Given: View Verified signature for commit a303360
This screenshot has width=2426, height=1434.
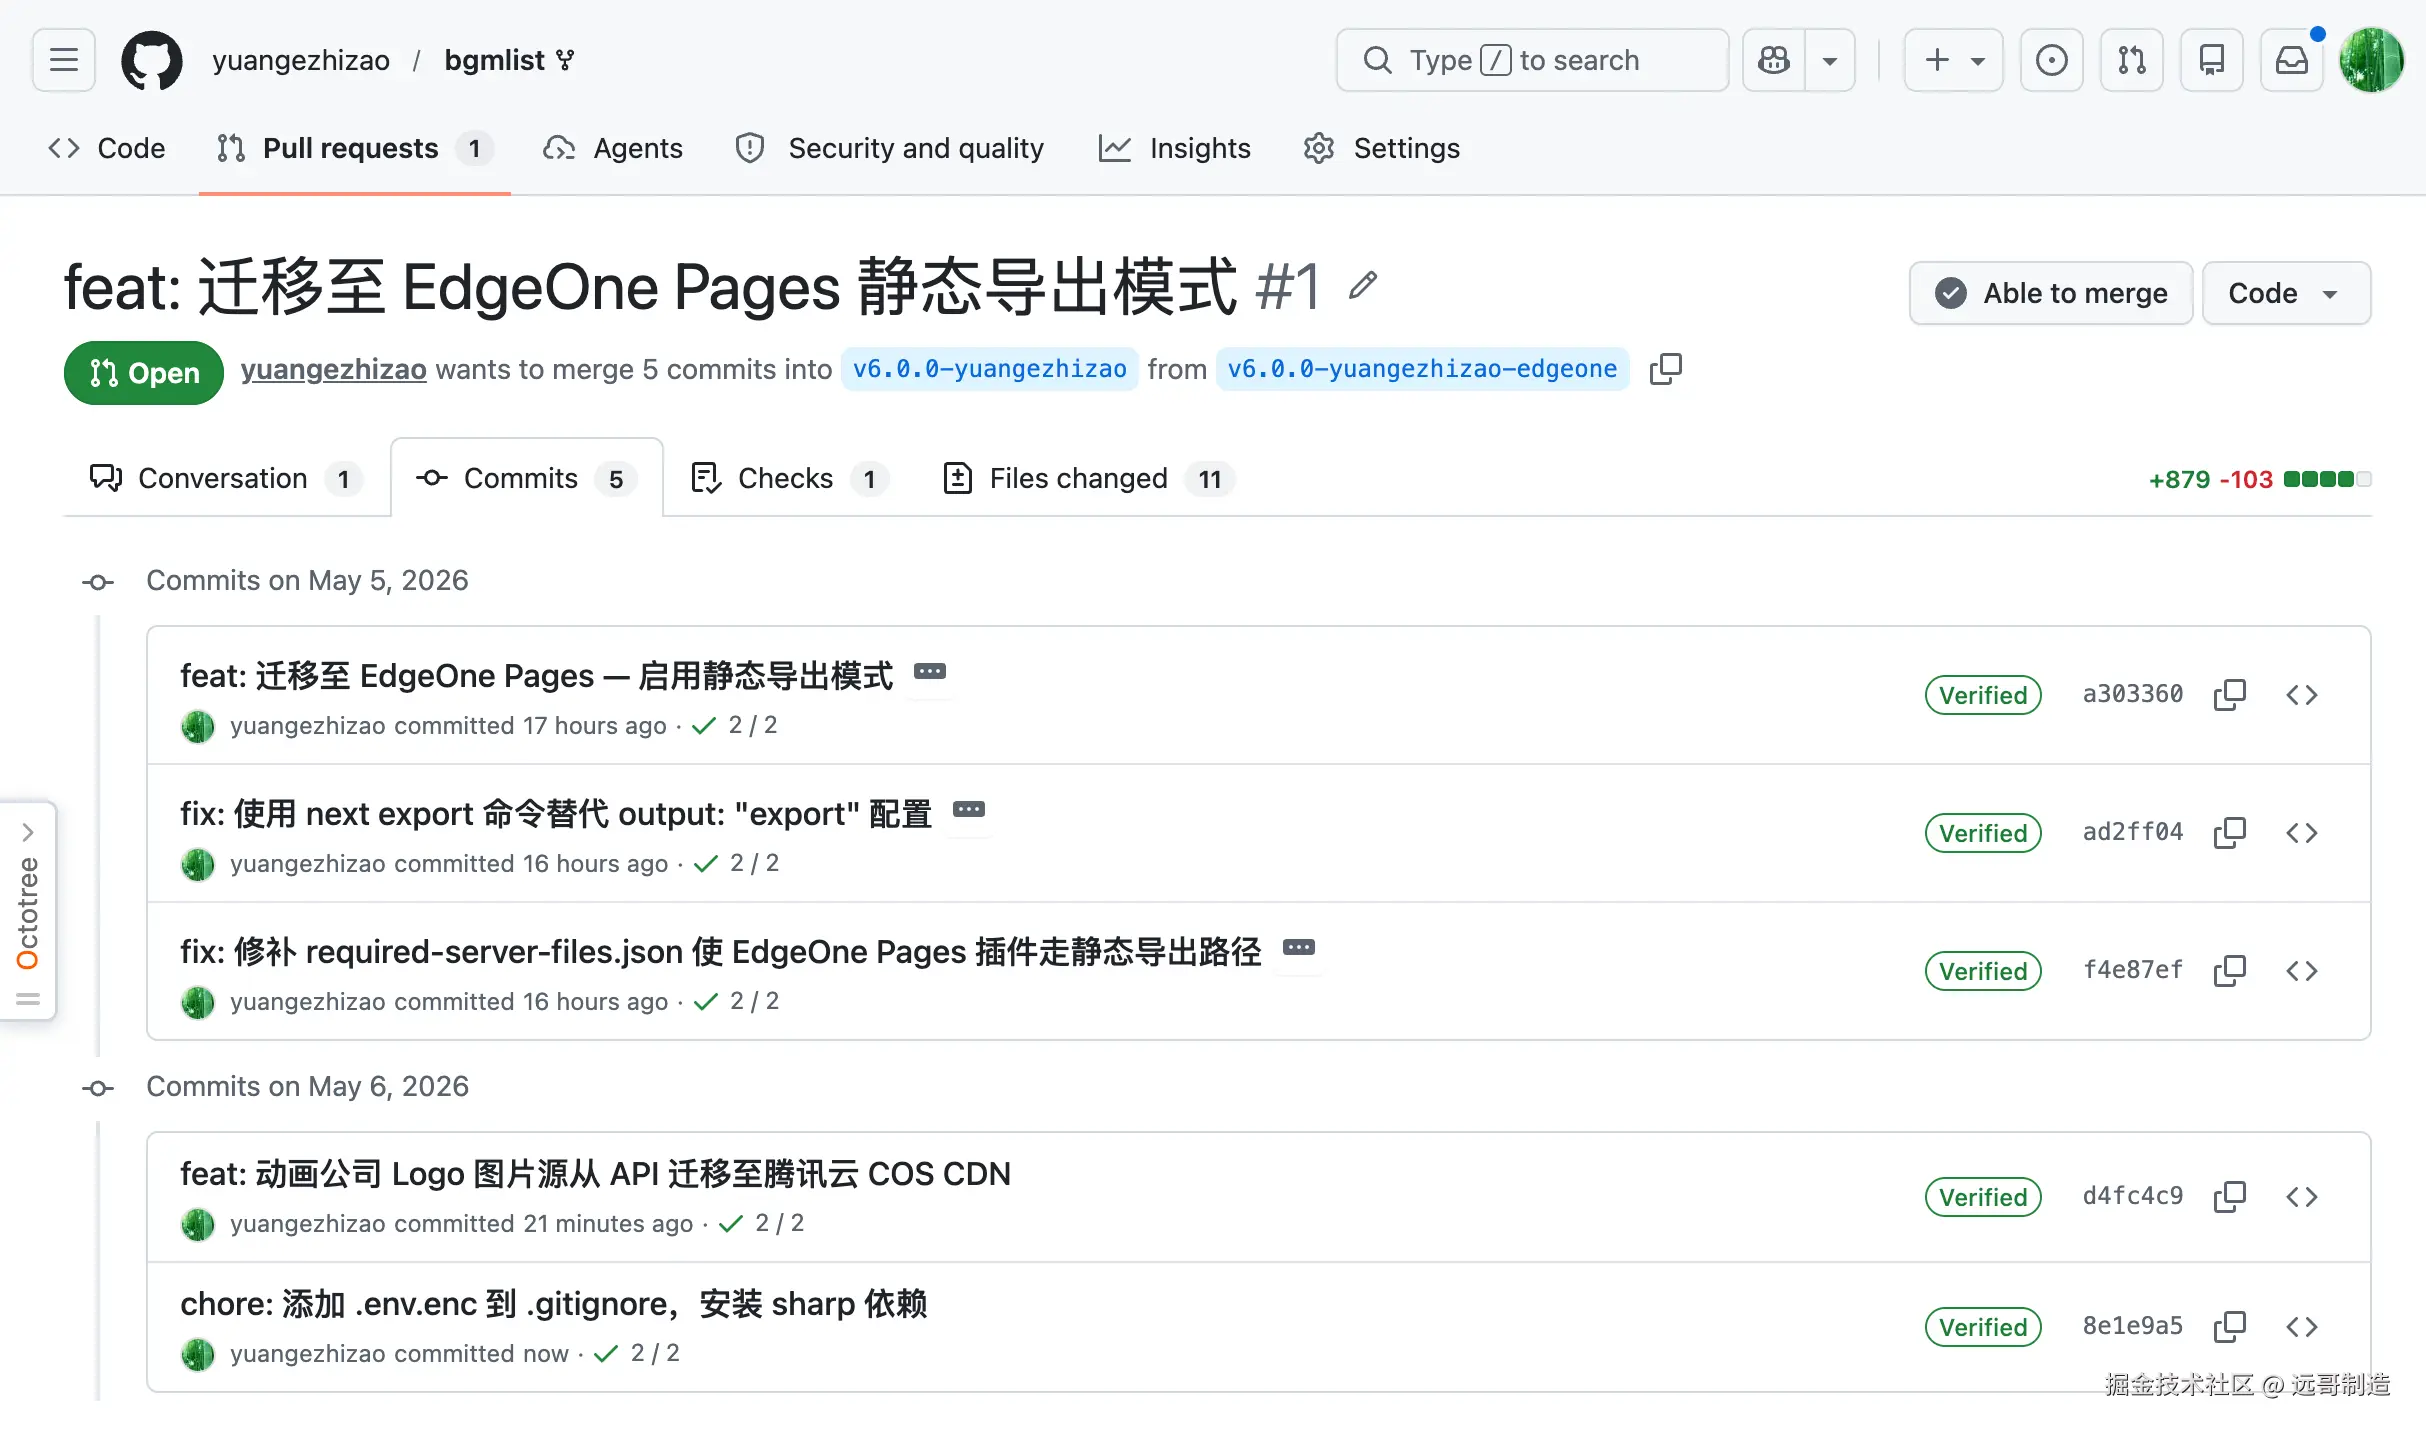Looking at the screenshot, I should [1983, 695].
